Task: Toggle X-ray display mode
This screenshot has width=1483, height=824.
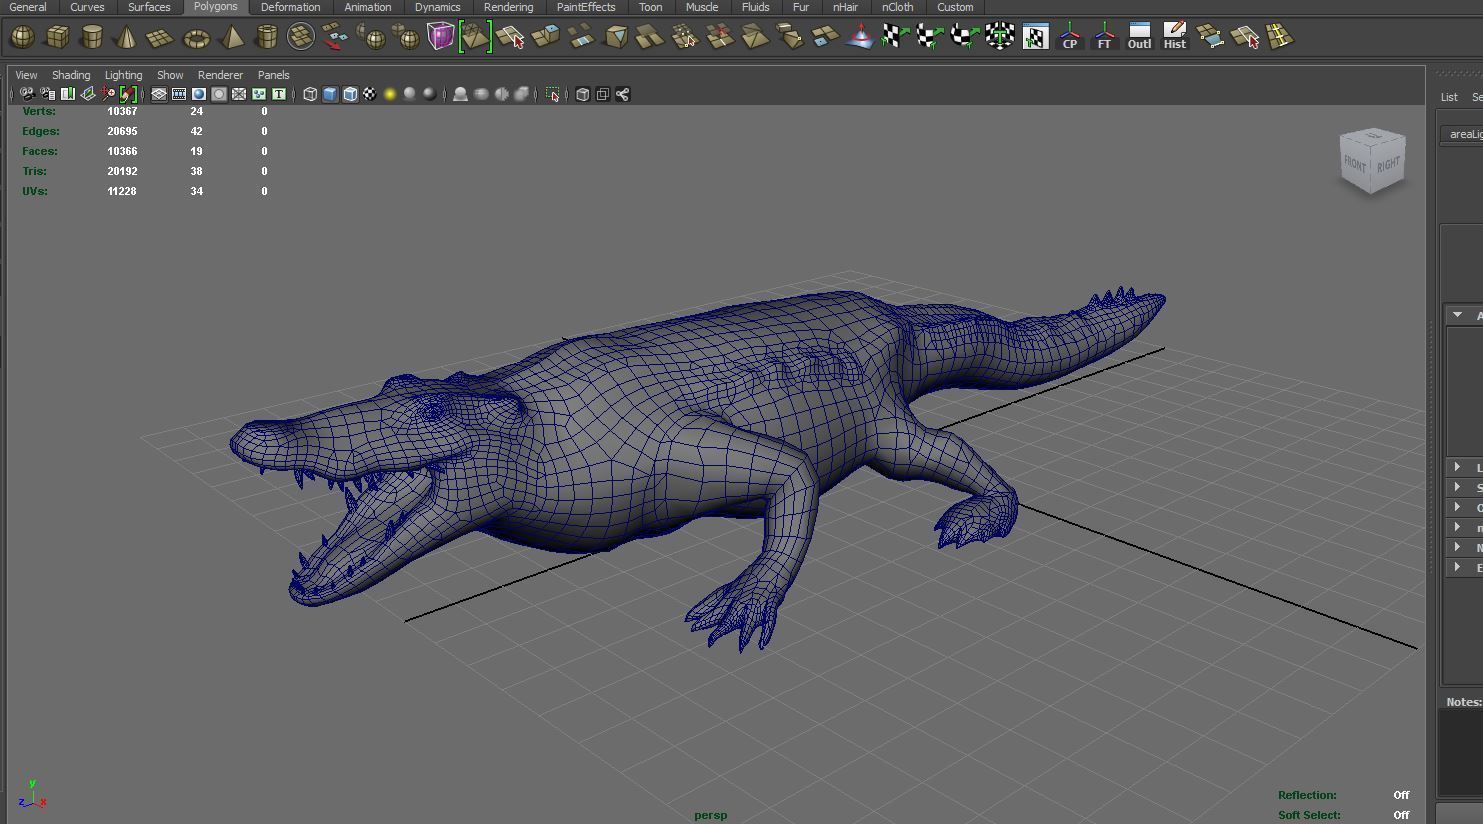Action: click(582, 94)
